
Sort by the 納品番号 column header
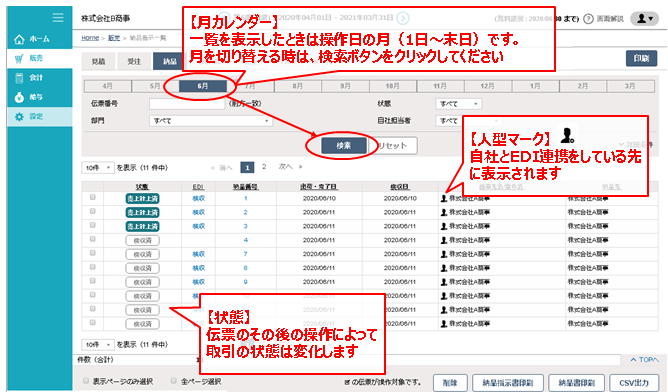(245, 187)
